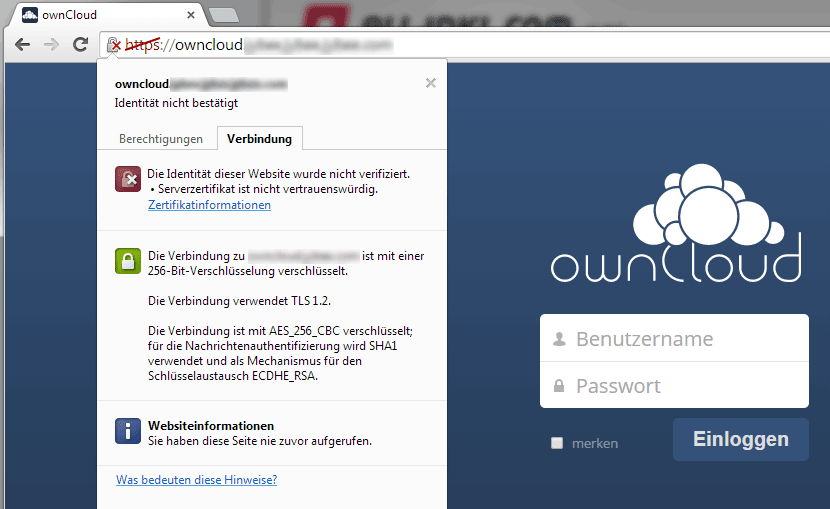Image resolution: width=830 pixels, height=509 pixels.
Task: Click the ownCloud favicon in the tab
Action: click(x=30, y=15)
